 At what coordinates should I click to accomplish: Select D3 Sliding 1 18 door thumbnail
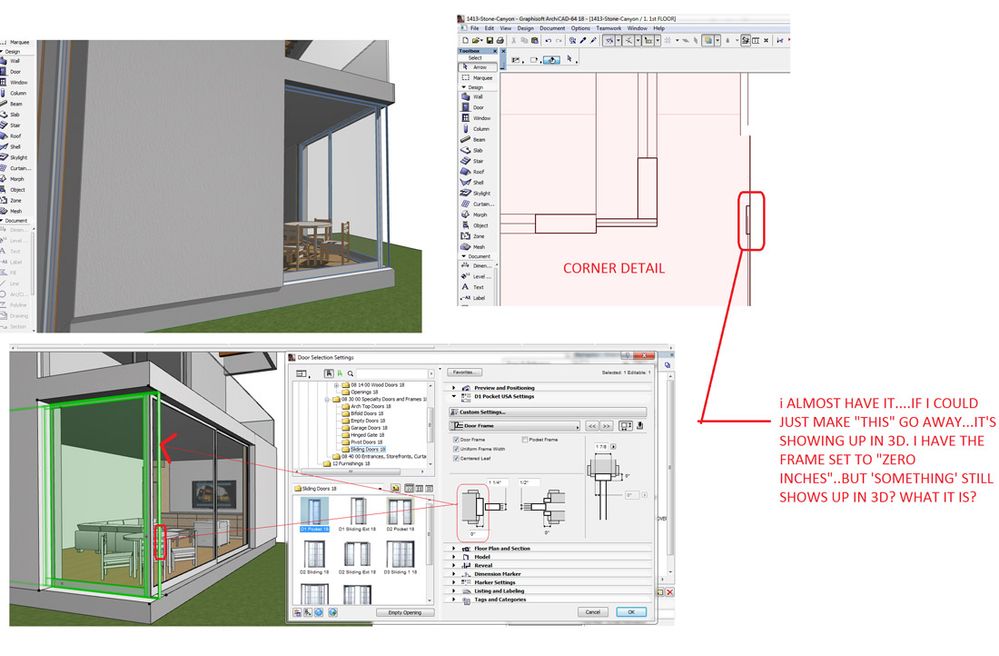coord(400,558)
